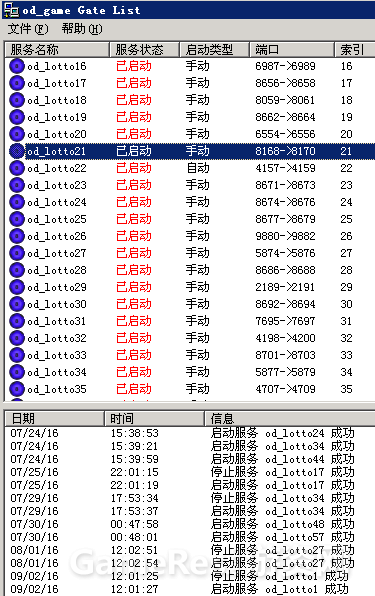Select log time 12:01:27
This screenshot has height=596, width=375.
[x=134, y=589]
